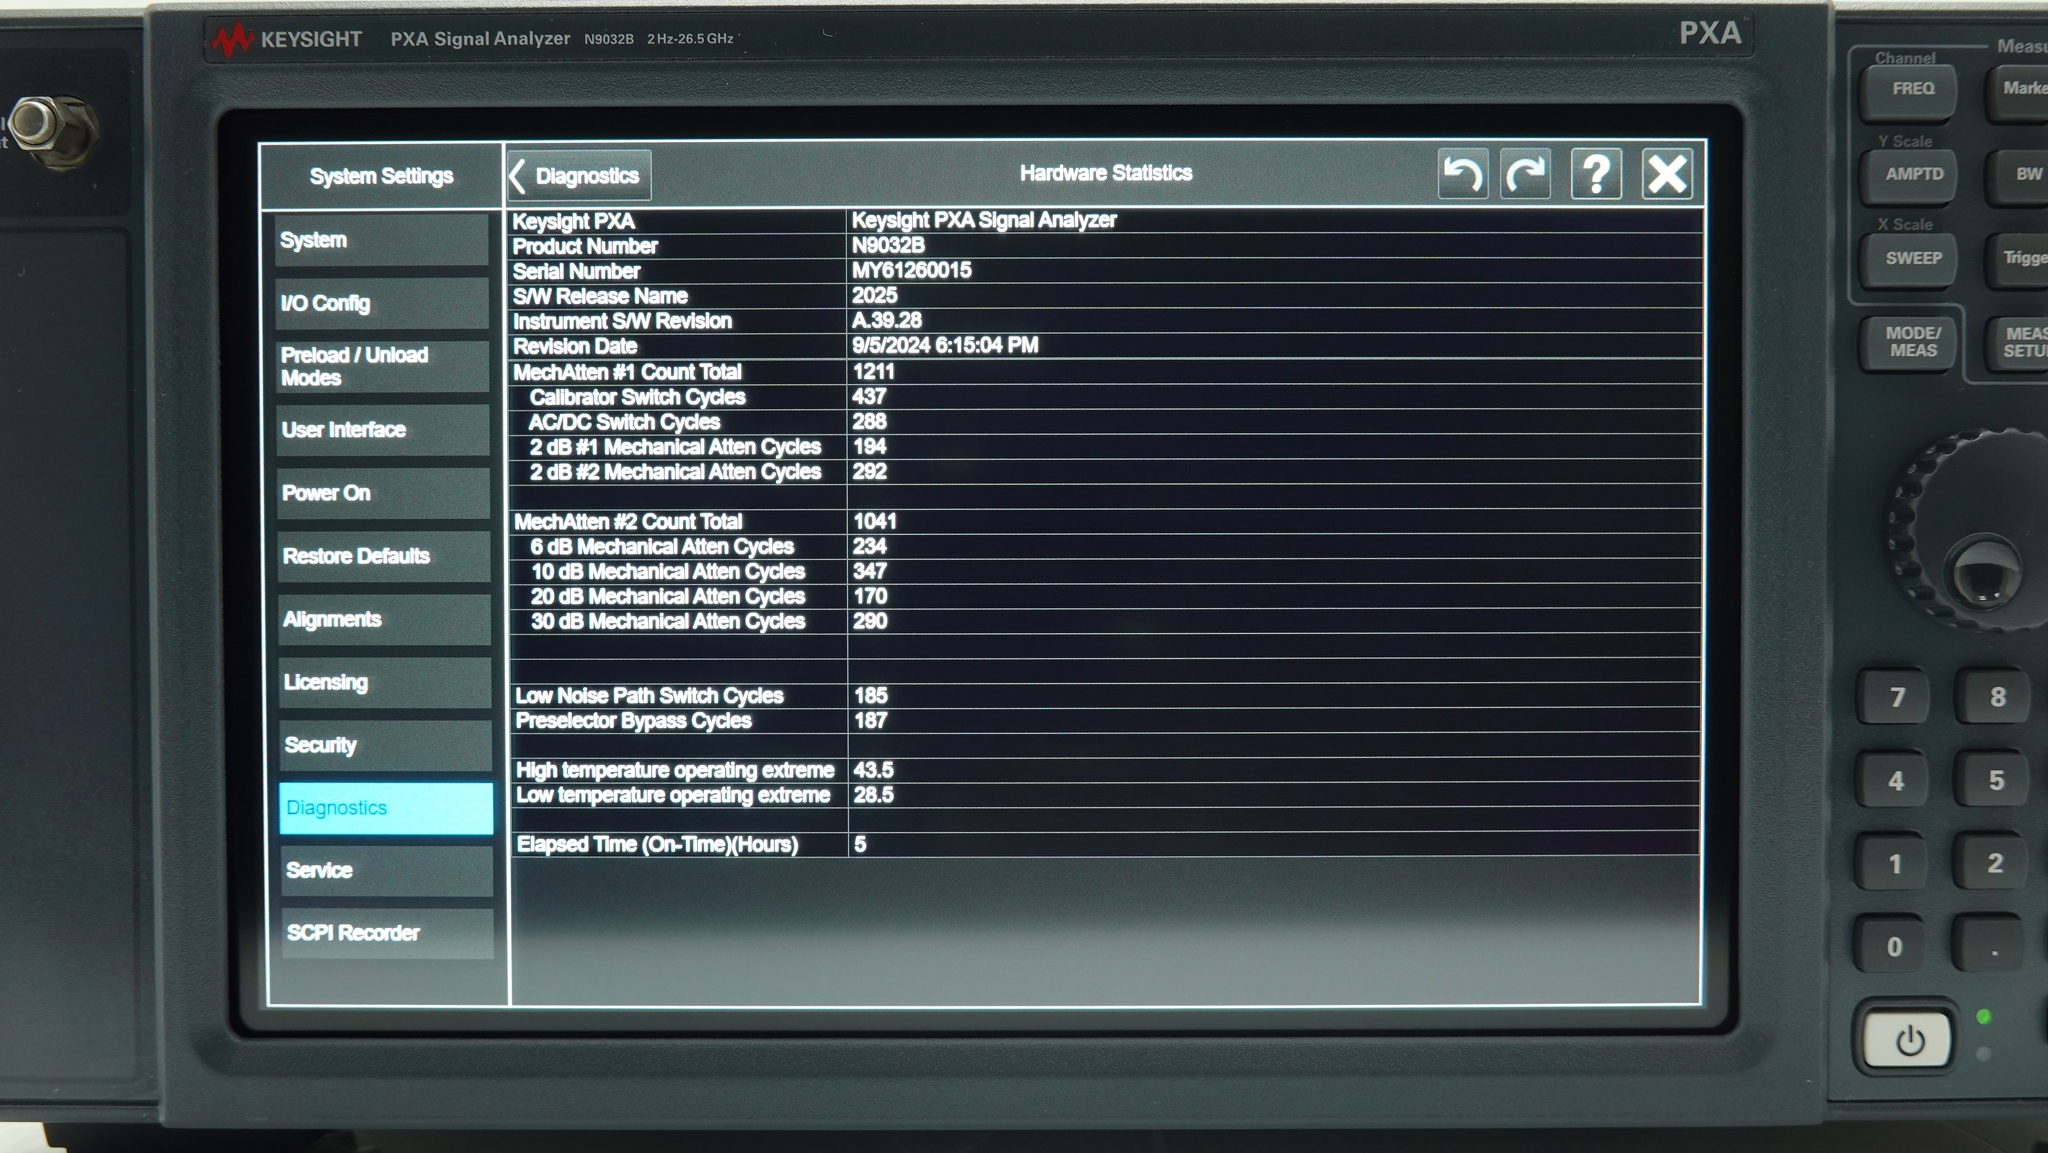
Task: Switch to User Interface tab
Action: (x=383, y=430)
